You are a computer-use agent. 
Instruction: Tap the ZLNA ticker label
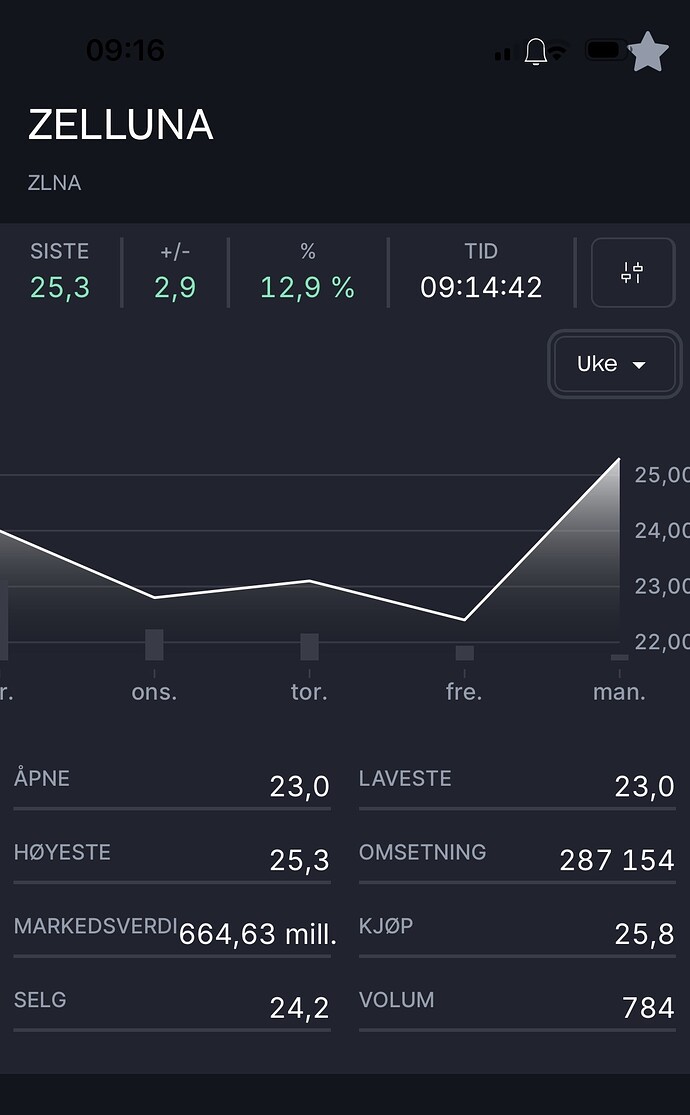55,183
